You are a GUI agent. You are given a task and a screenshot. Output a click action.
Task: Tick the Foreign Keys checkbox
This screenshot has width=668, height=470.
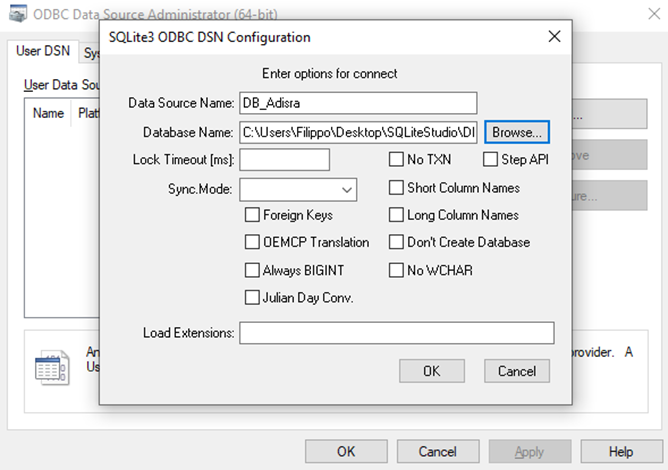pyautogui.click(x=252, y=215)
